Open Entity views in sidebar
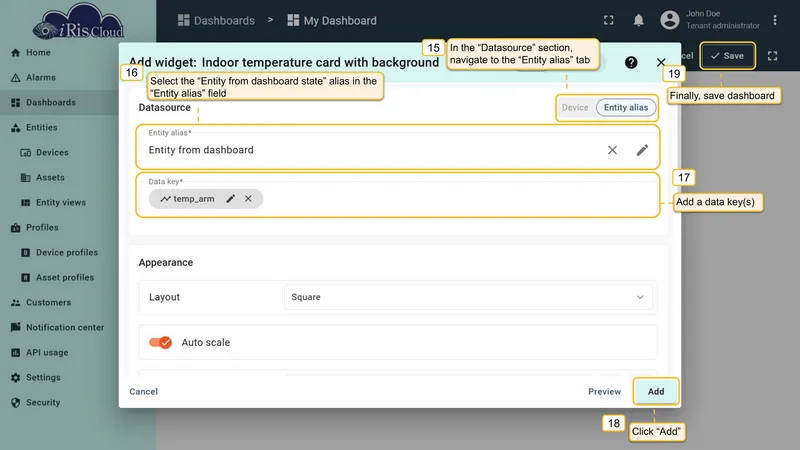 coord(61,203)
